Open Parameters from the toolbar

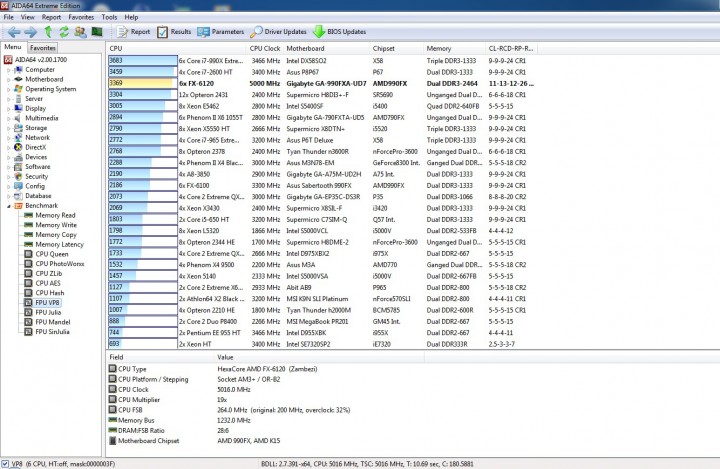coord(220,32)
